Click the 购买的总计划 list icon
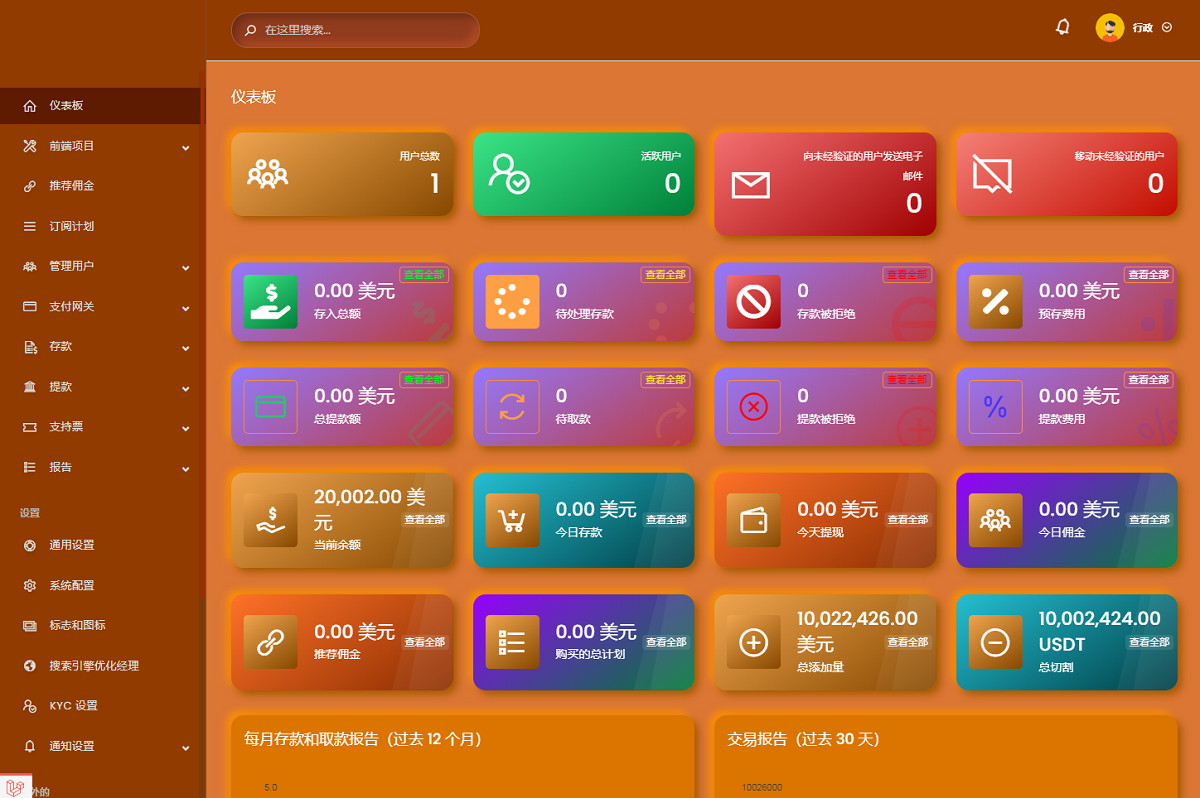 click(512, 642)
